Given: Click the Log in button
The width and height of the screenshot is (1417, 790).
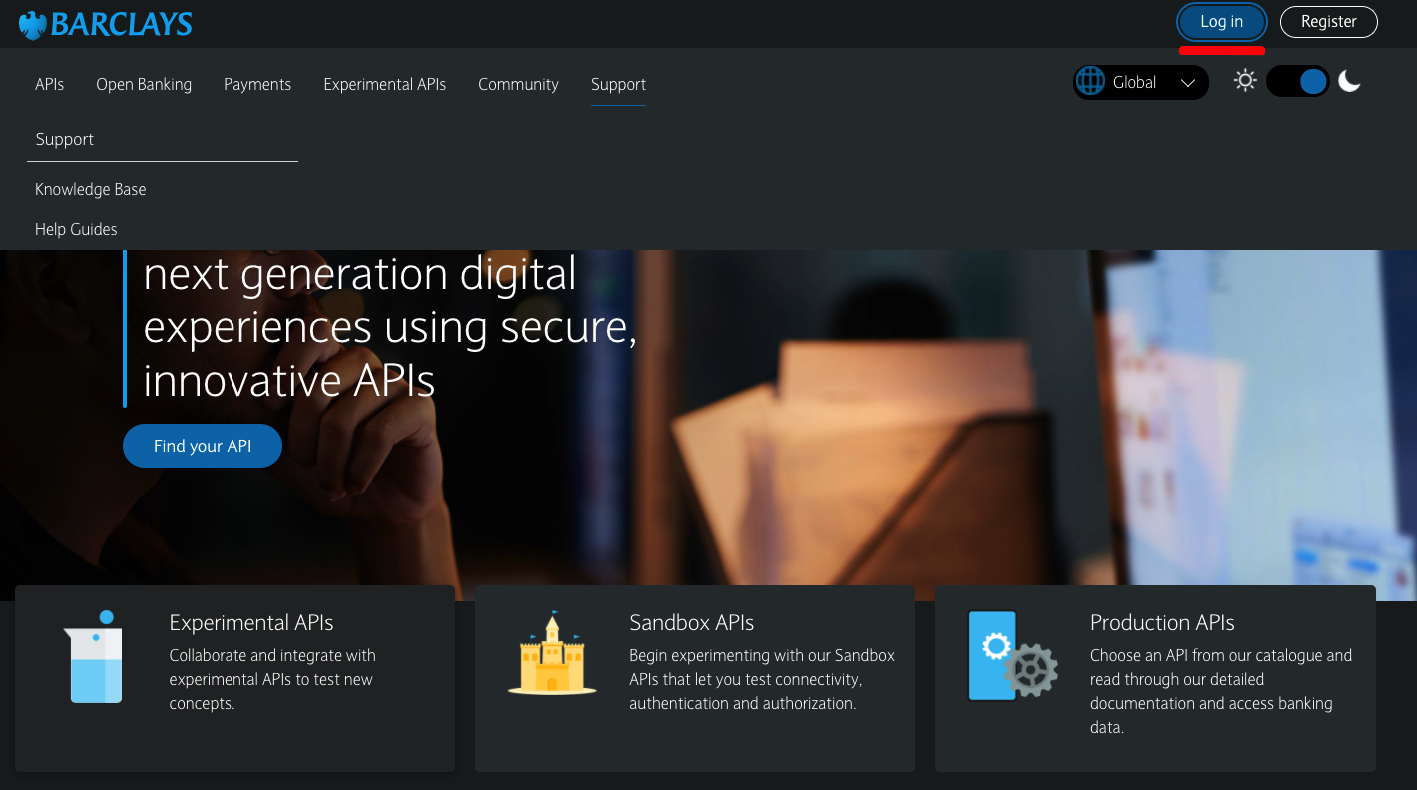Looking at the screenshot, I should (1222, 22).
